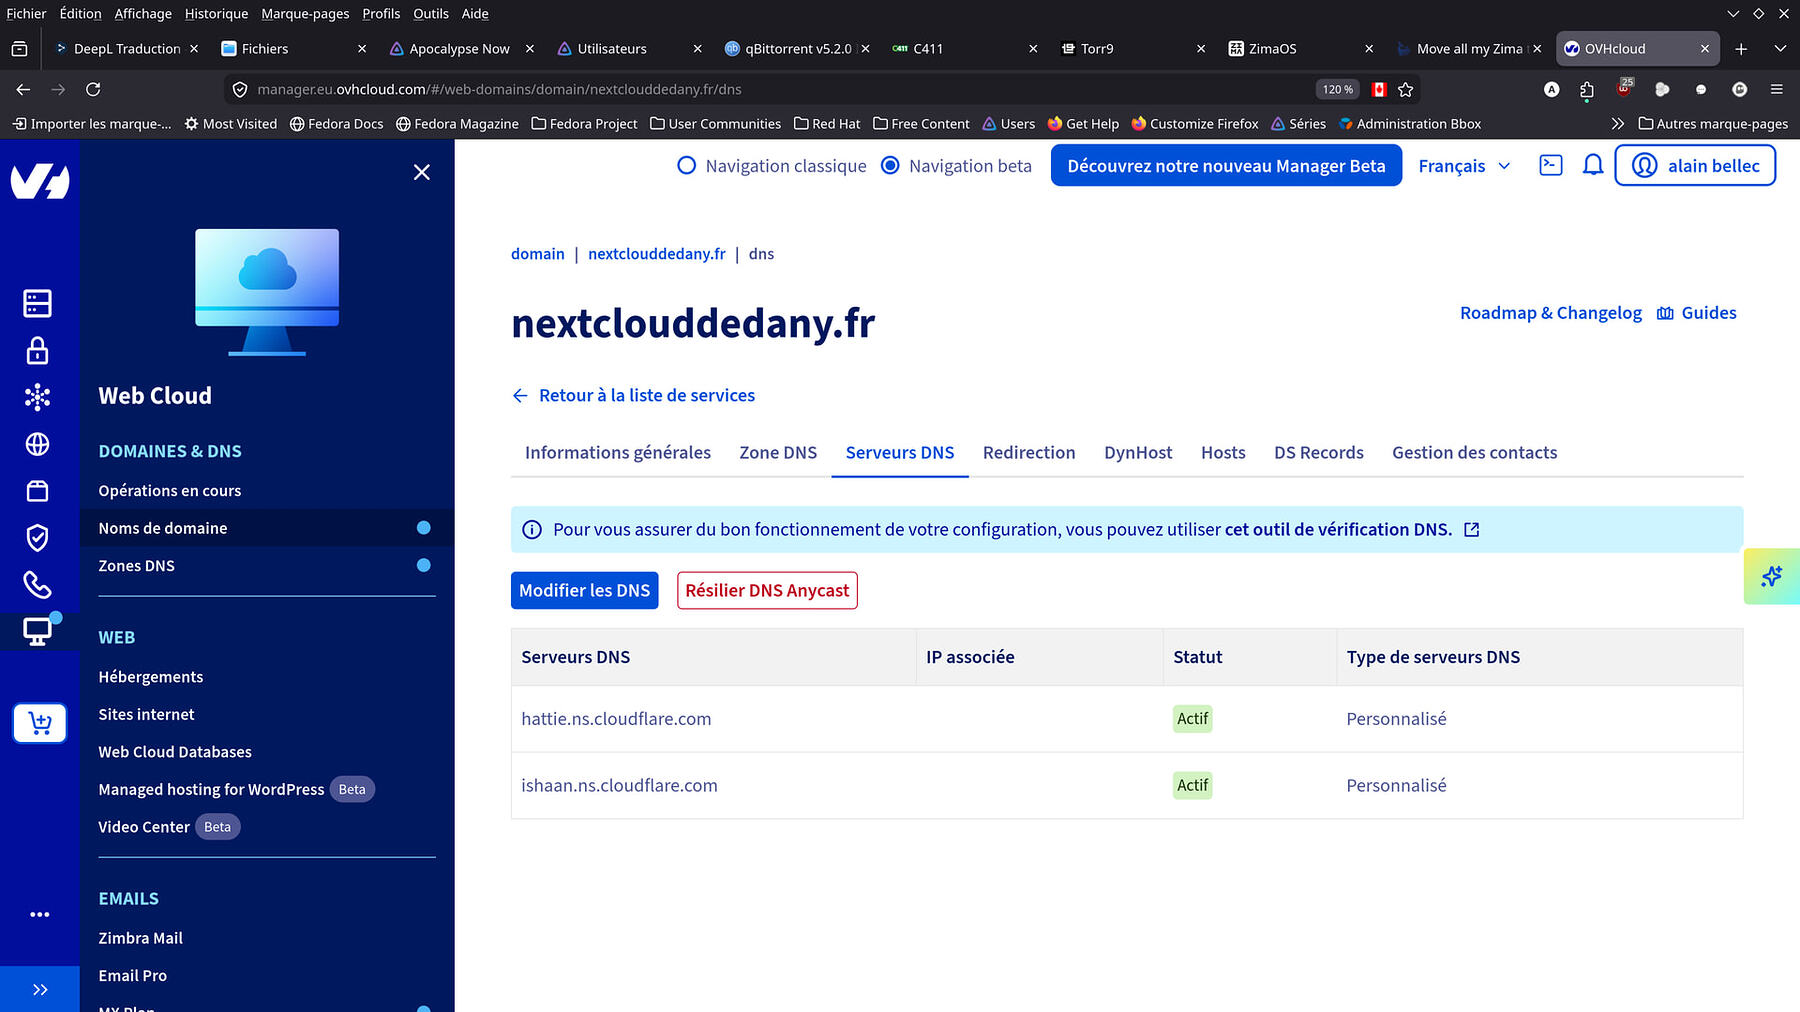The image size is (1800, 1012).
Task: Switch to the ZimaOS browser tab
Action: 1300,48
